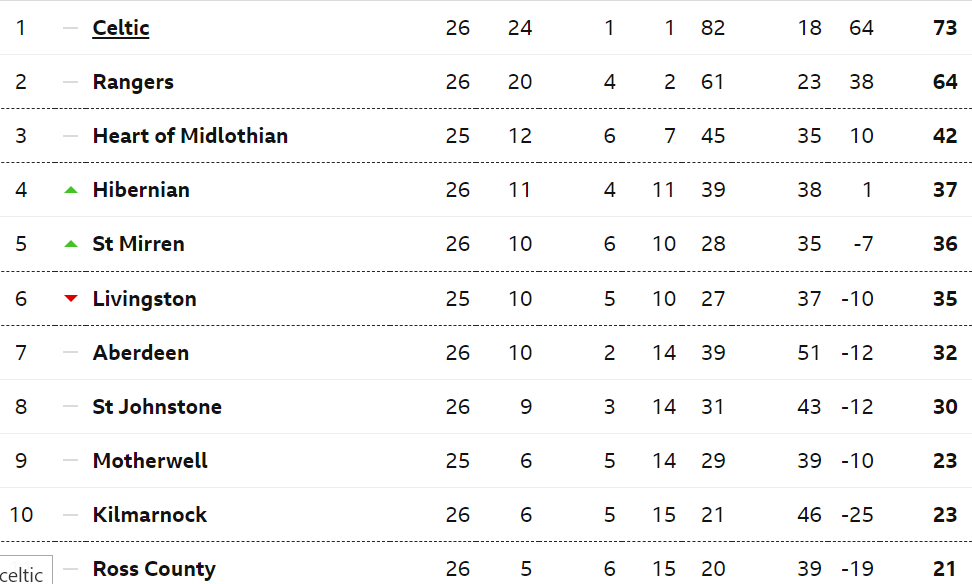Open the Livingston team name
The image size is (972, 584).
point(144,299)
